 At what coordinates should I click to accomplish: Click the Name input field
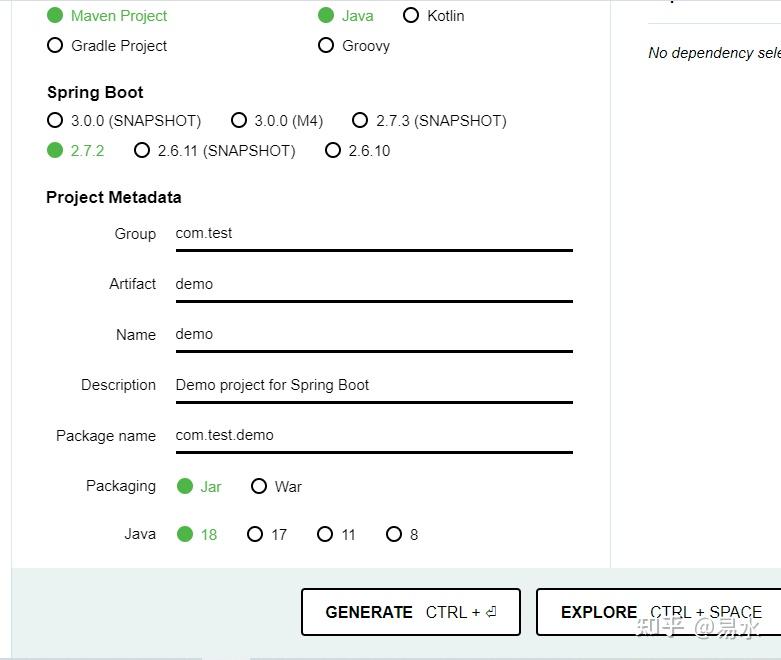click(373, 335)
